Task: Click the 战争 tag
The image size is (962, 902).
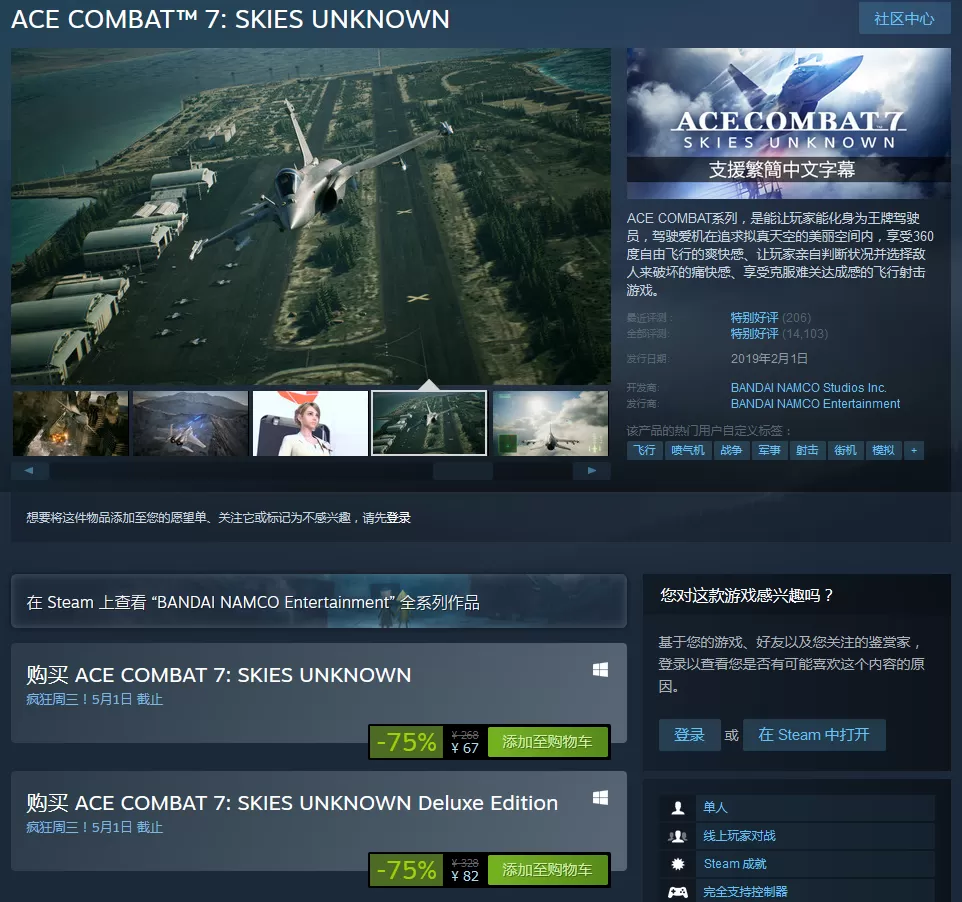Action: 731,450
